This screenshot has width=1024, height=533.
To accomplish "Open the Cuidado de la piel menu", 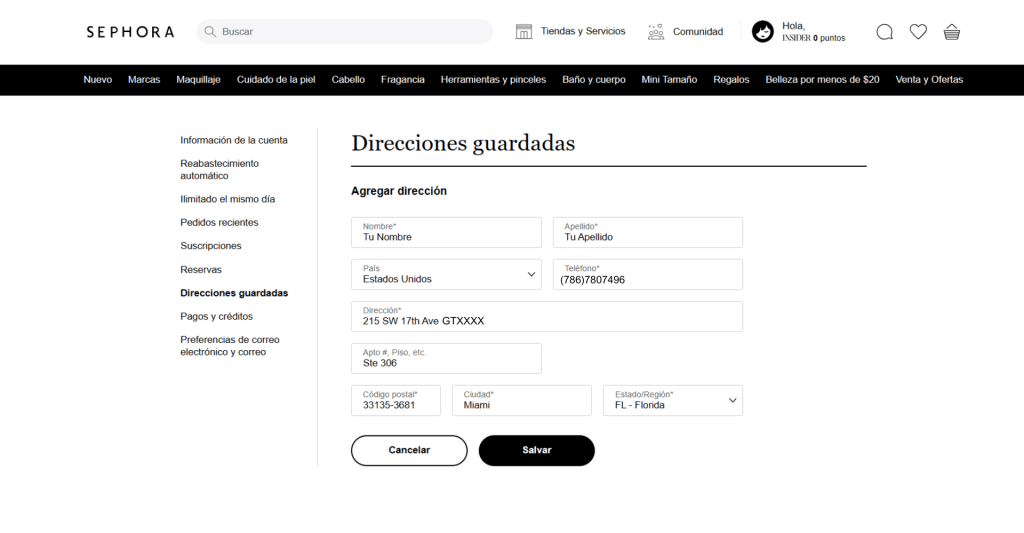I will coord(276,80).
